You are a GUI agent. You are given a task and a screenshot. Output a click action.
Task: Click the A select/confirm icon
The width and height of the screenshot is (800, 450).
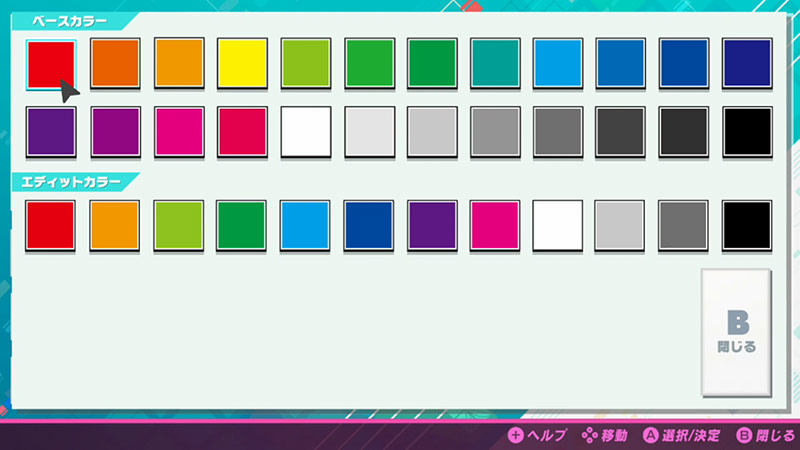(653, 435)
